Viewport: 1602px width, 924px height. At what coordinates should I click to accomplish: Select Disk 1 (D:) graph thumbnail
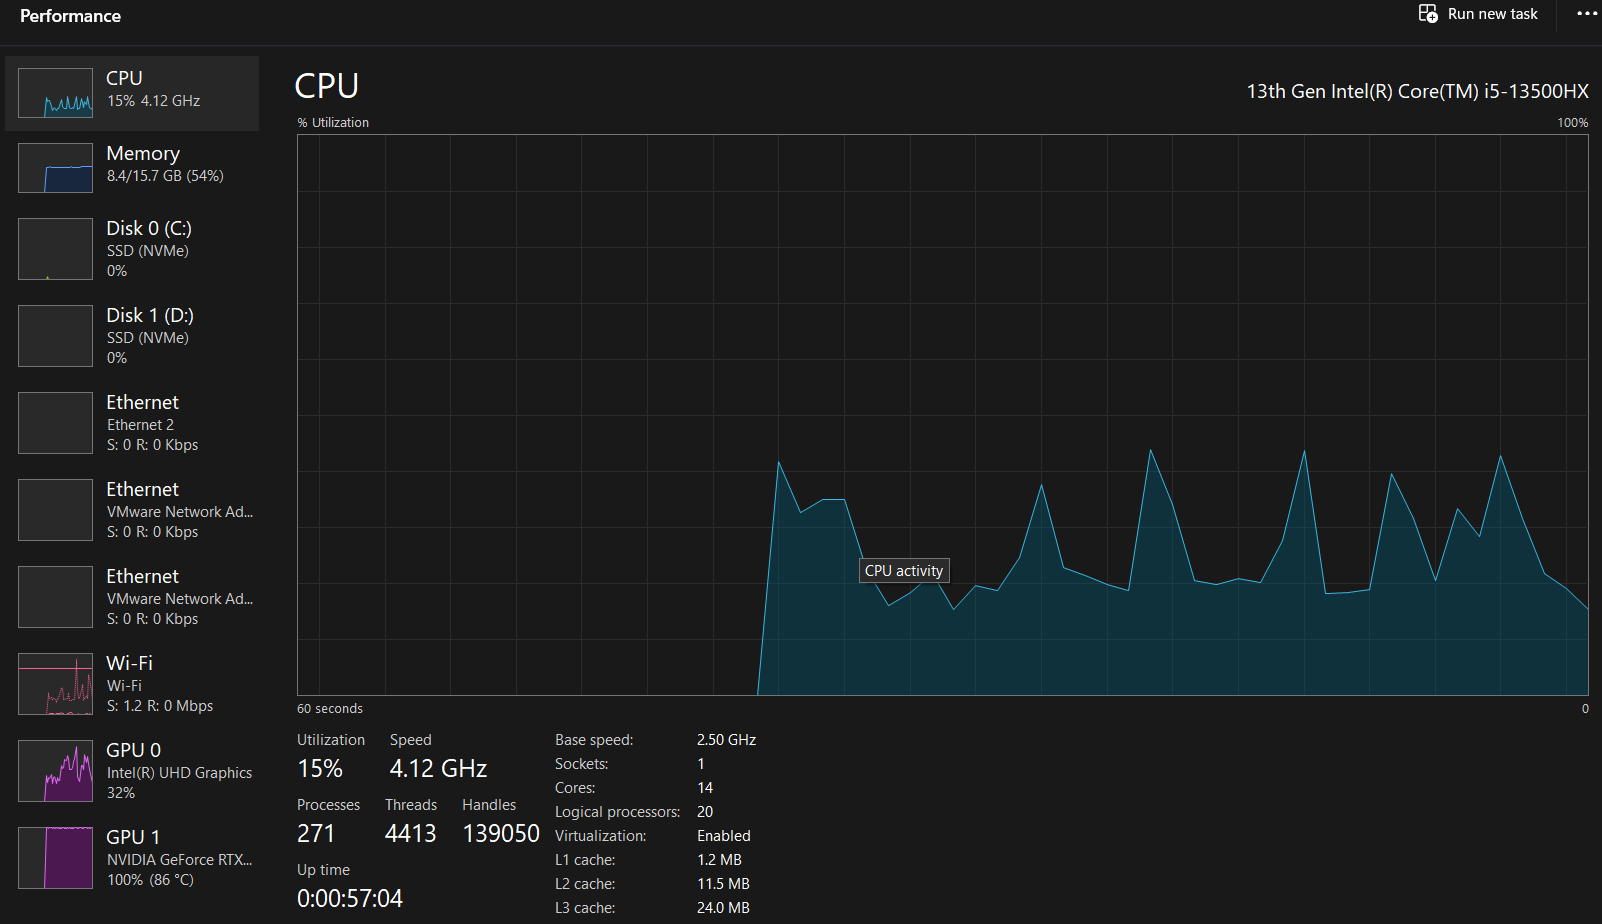pyautogui.click(x=55, y=336)
